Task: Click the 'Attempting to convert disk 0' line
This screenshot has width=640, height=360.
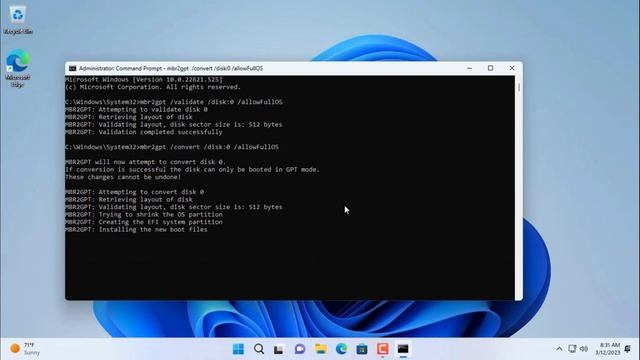Action: (134, 192)
